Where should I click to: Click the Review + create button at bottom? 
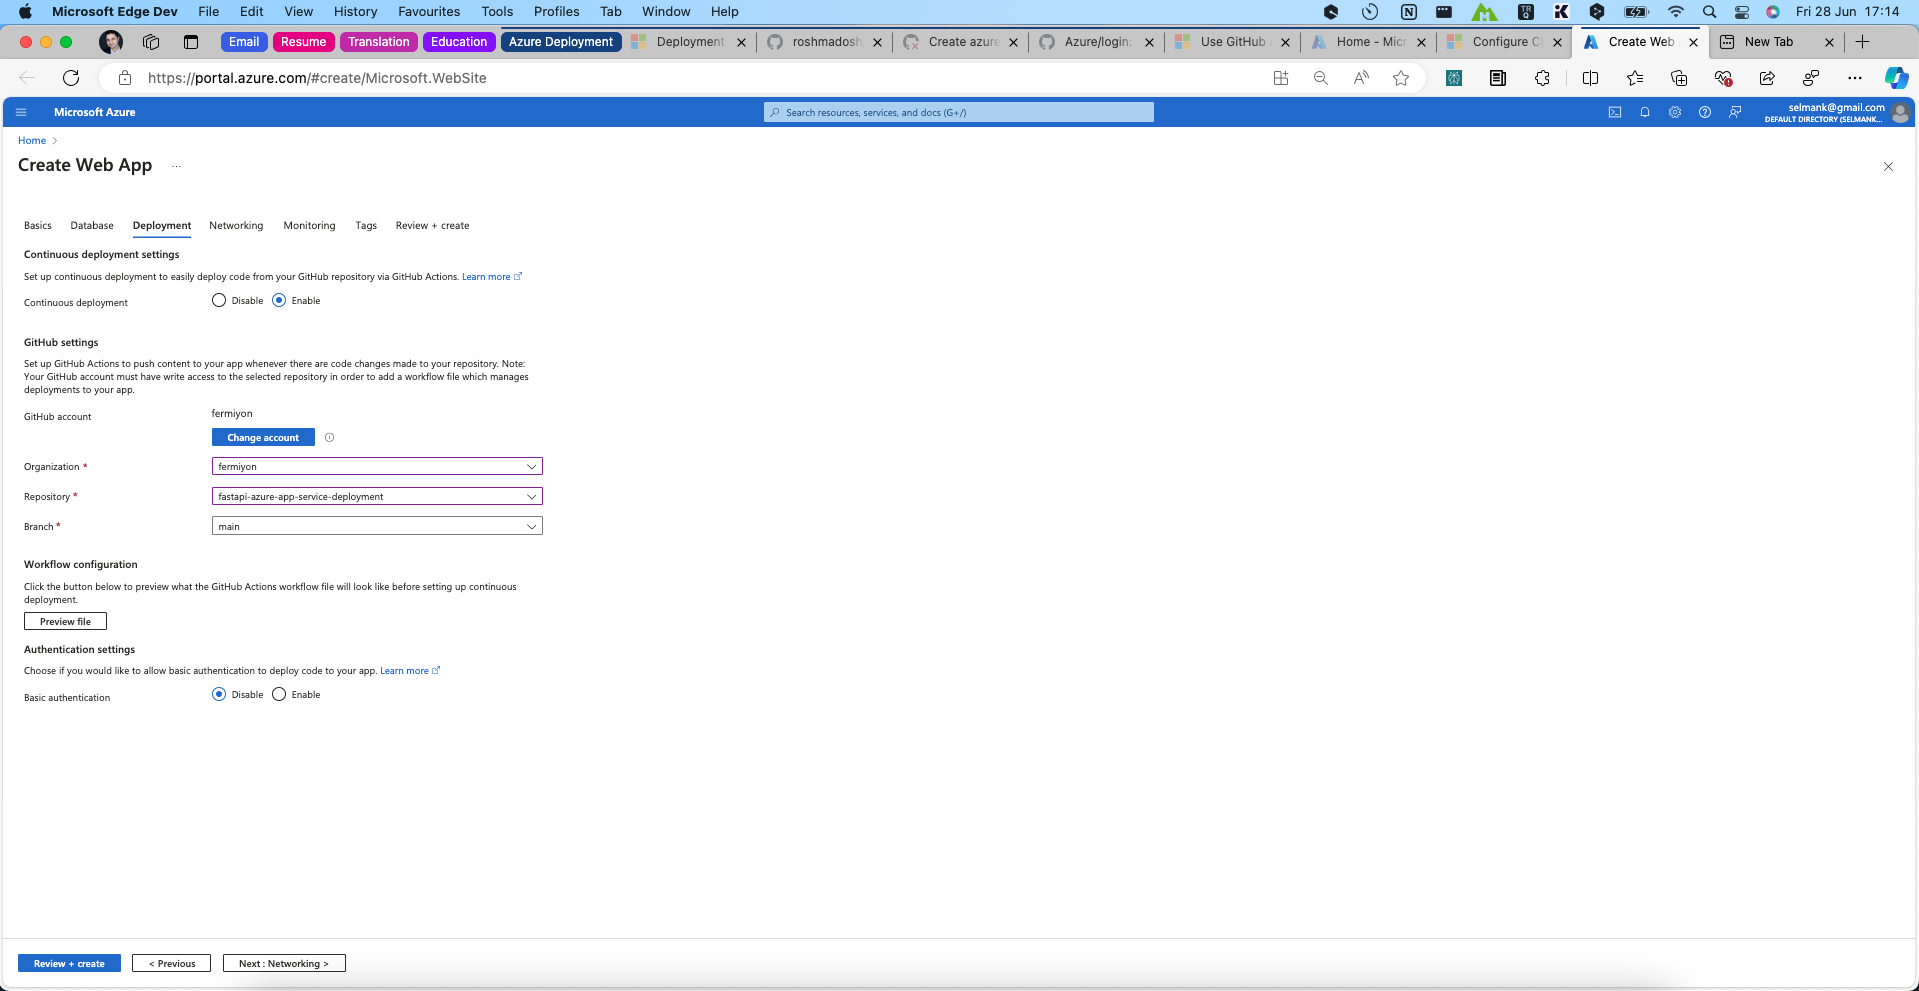pyautogui.click(x=69, y=963)
